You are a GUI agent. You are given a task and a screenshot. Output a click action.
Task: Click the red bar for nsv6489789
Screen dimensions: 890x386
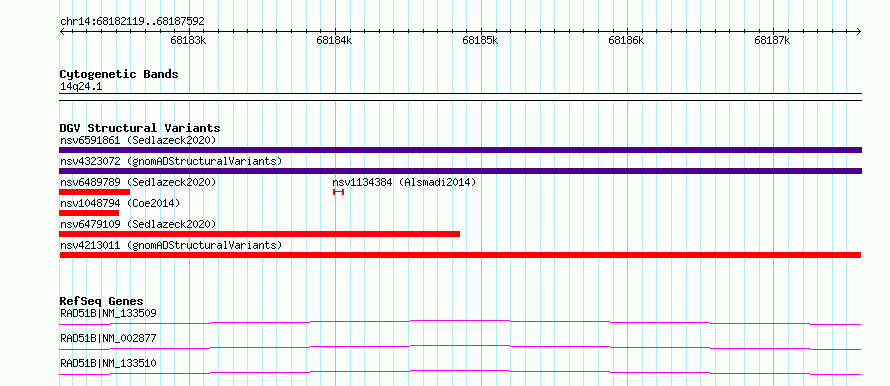pos(95,192)
